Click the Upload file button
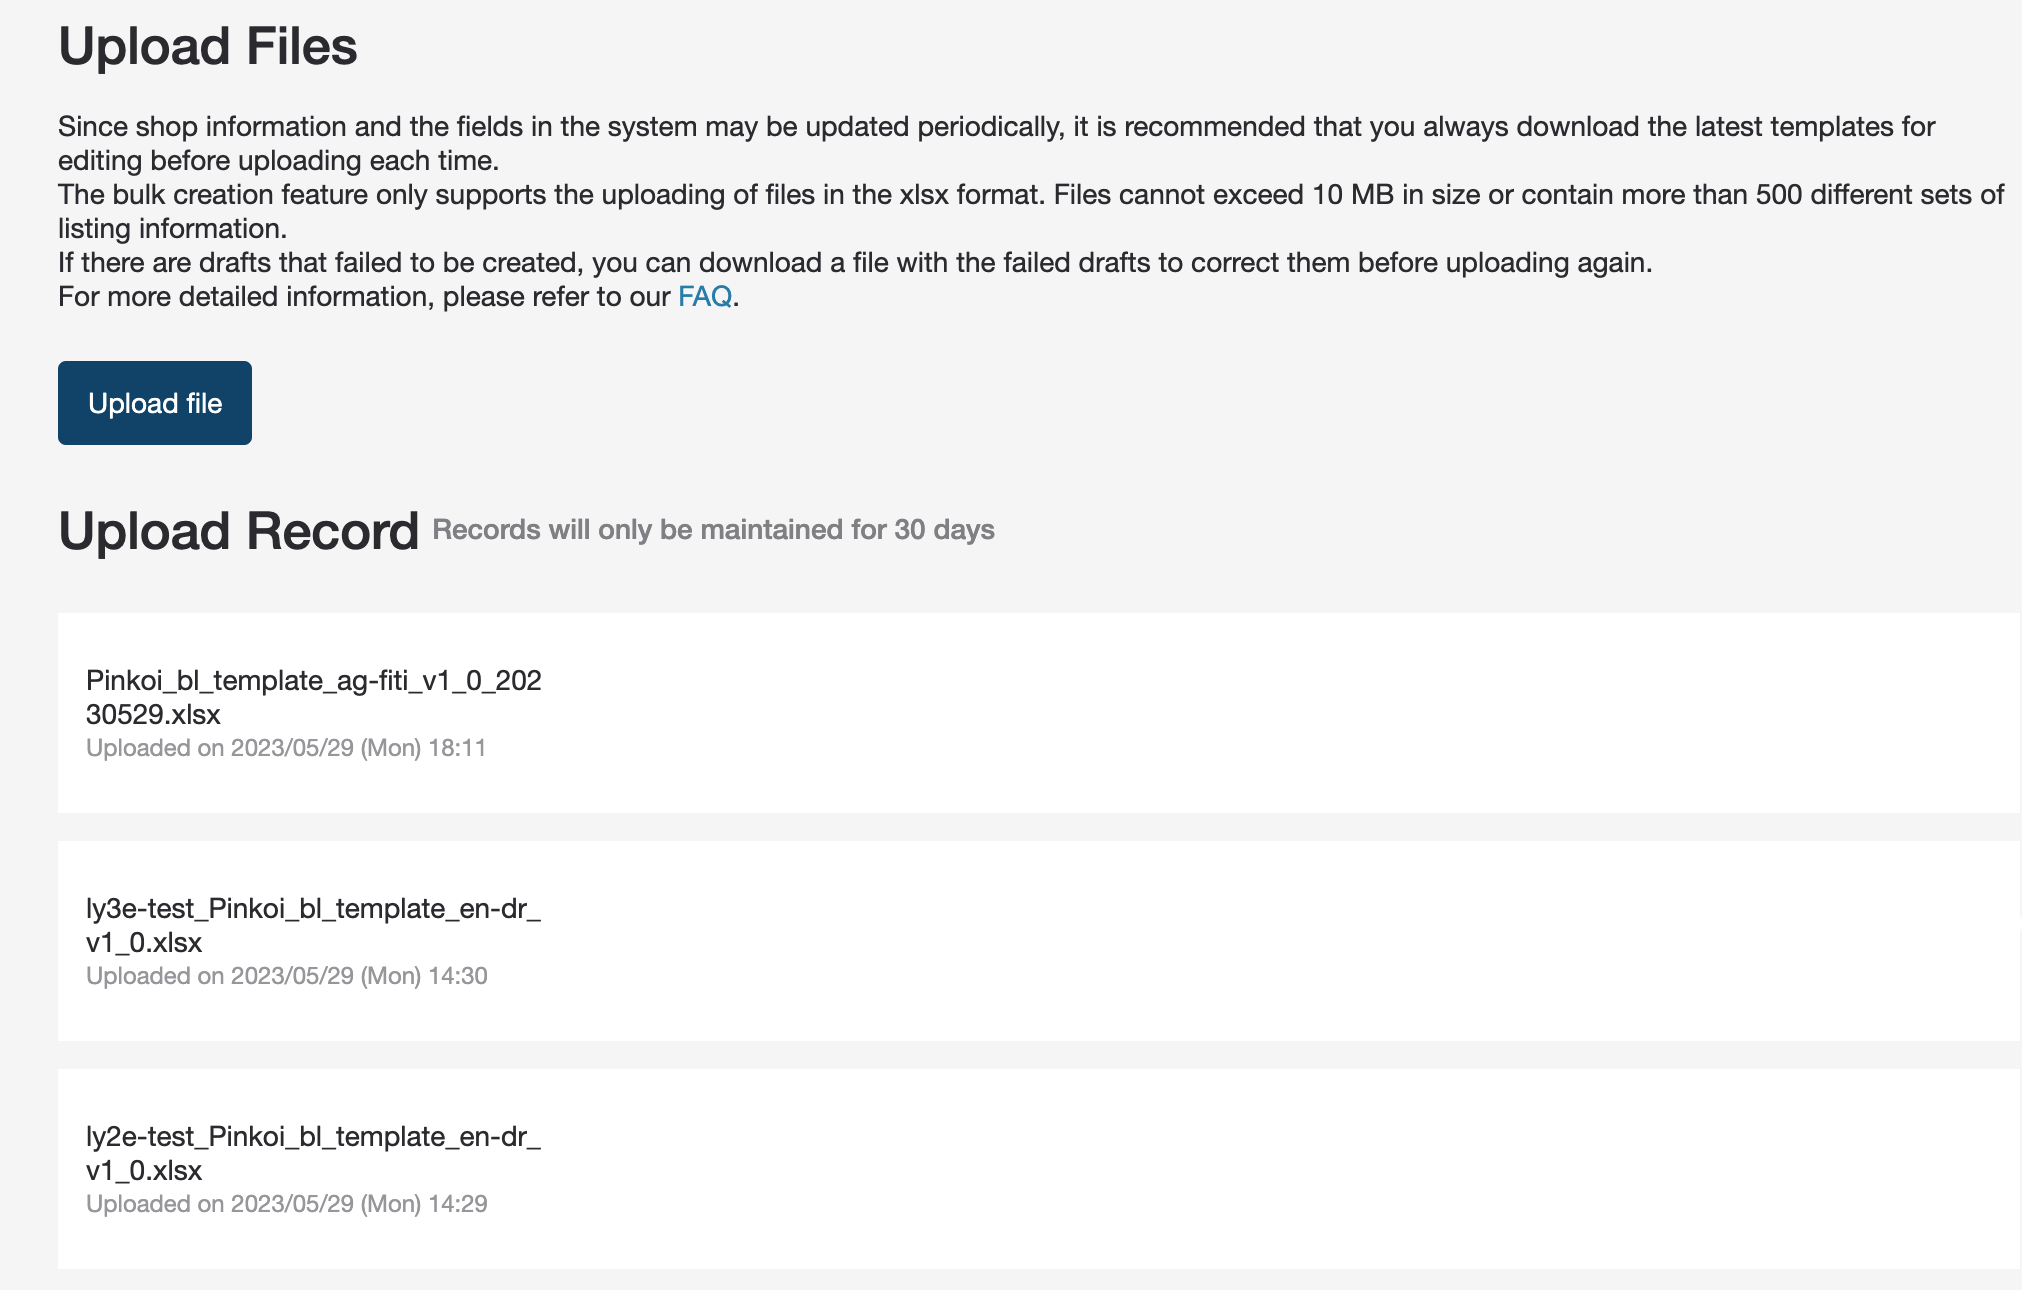 click(155, 403)
